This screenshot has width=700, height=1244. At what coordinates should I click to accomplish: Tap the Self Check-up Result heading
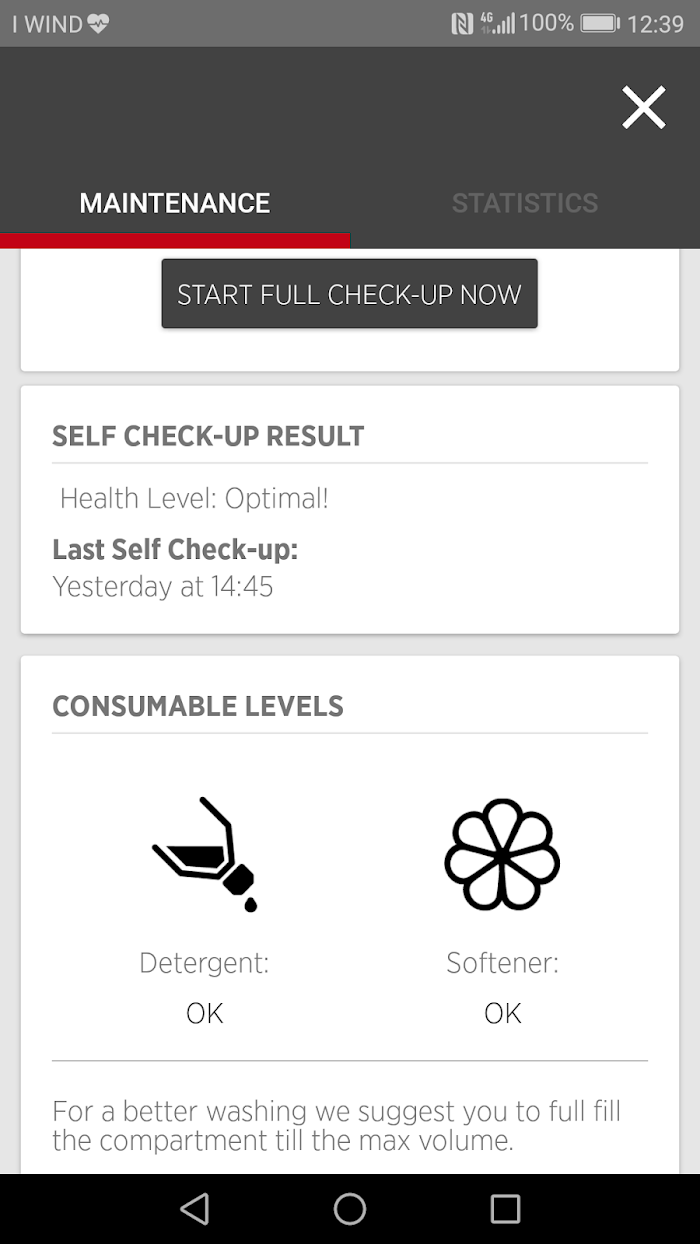coord(208,436)
